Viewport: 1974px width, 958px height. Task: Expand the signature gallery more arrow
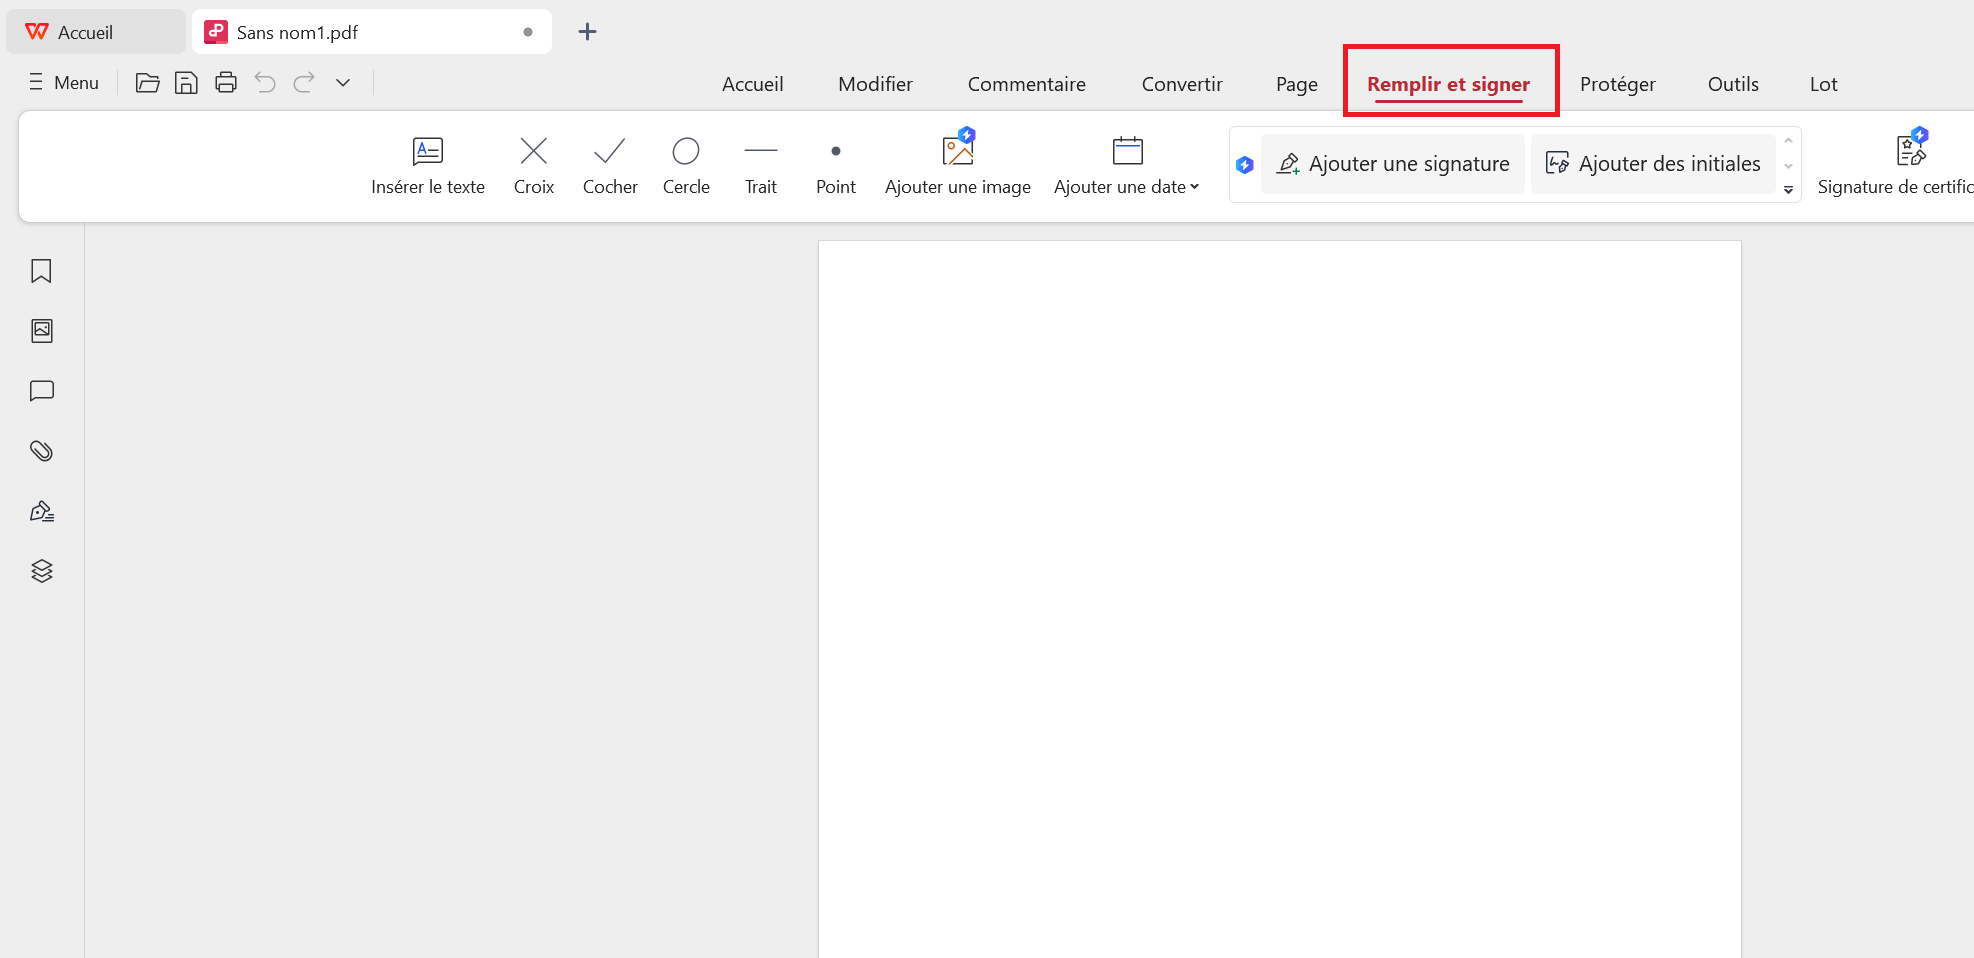pyautogui.click(x=1788, y=190)
